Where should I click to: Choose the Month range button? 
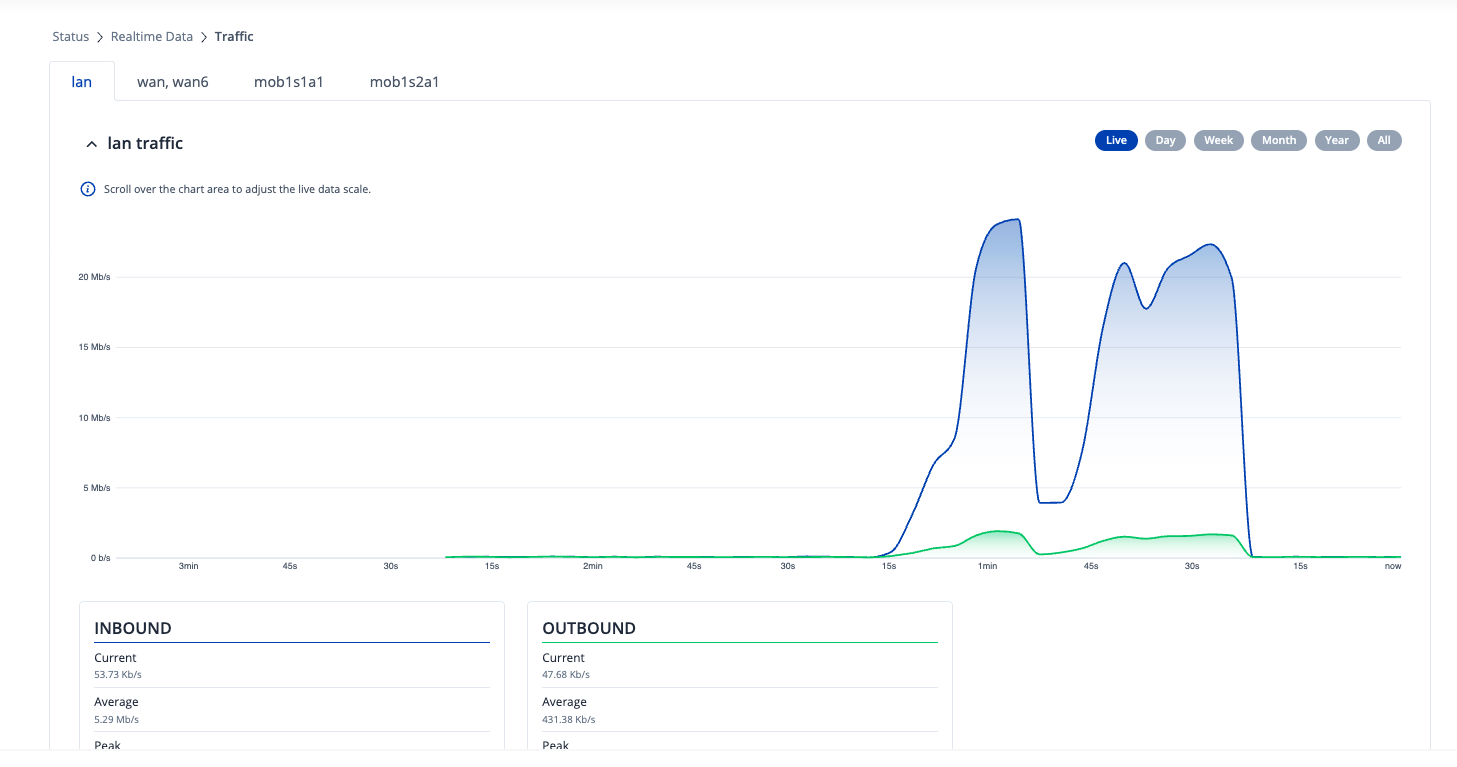(1278, 141)
